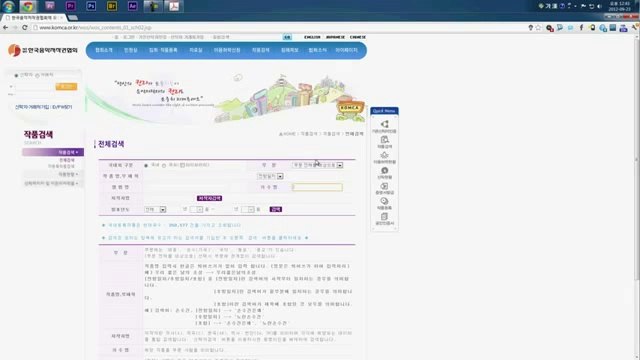The height and width of the screenshot is (360, 640).
Task: Expand the bottom sidebar section under 작품현황
Action: point(53,184)
